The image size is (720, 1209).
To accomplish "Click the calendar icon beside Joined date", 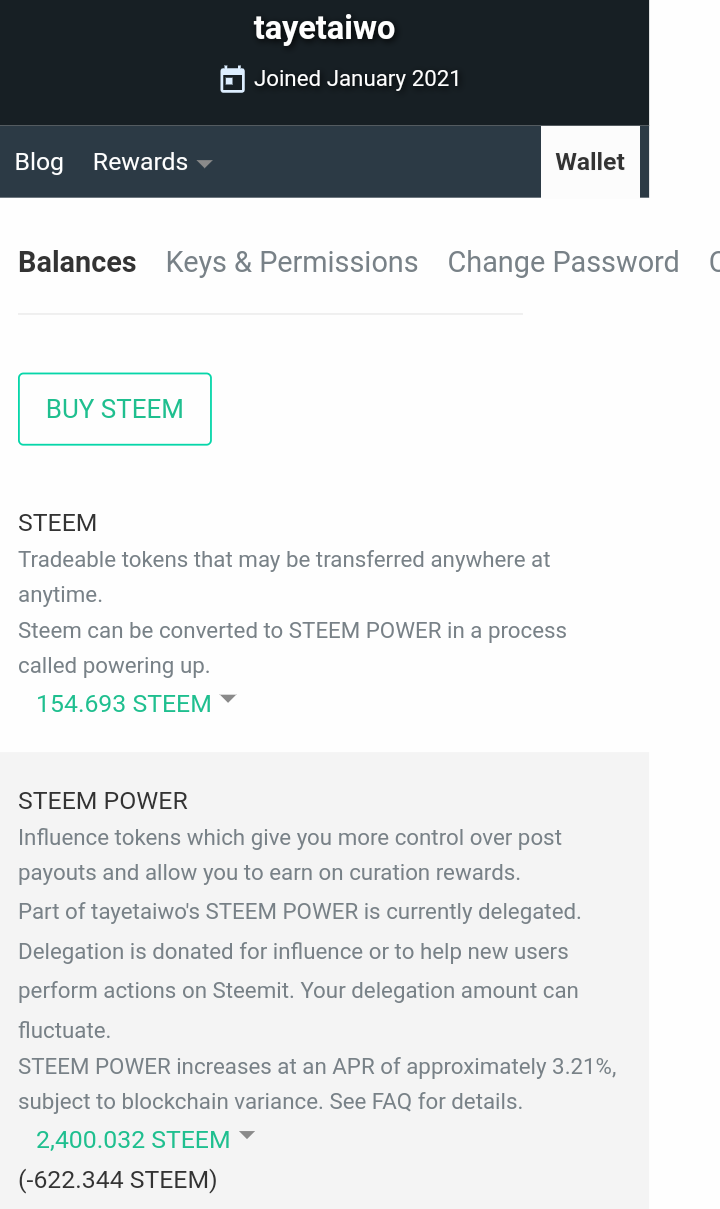I will pos(232,79).
